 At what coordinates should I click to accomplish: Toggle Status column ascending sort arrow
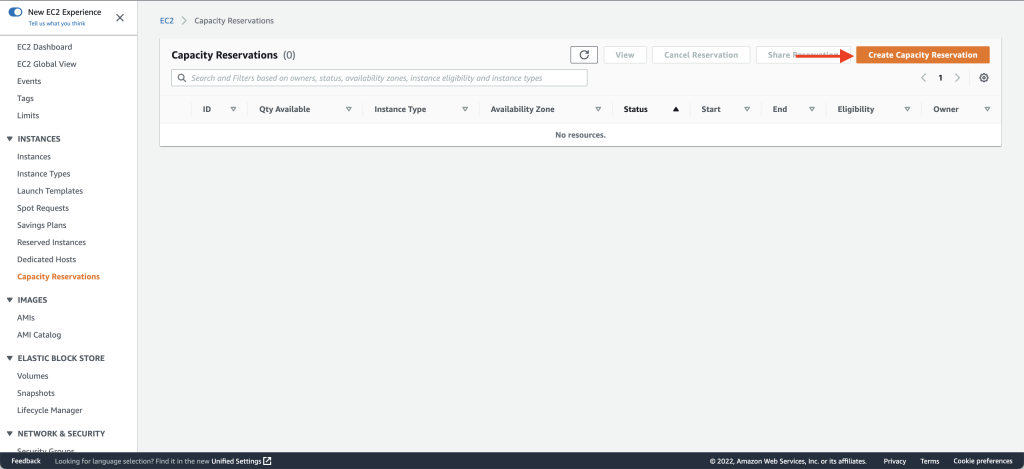tap(676, 110)
